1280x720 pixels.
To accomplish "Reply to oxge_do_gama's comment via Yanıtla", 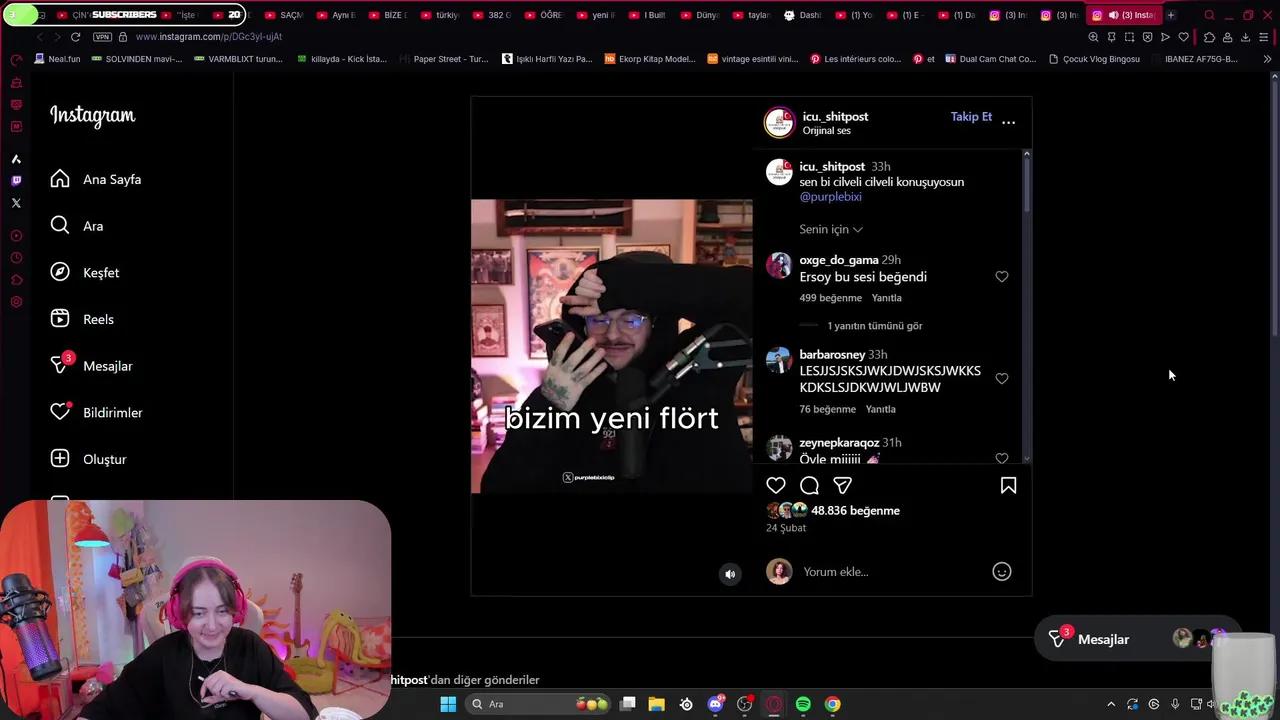I will tap(886, 298).
